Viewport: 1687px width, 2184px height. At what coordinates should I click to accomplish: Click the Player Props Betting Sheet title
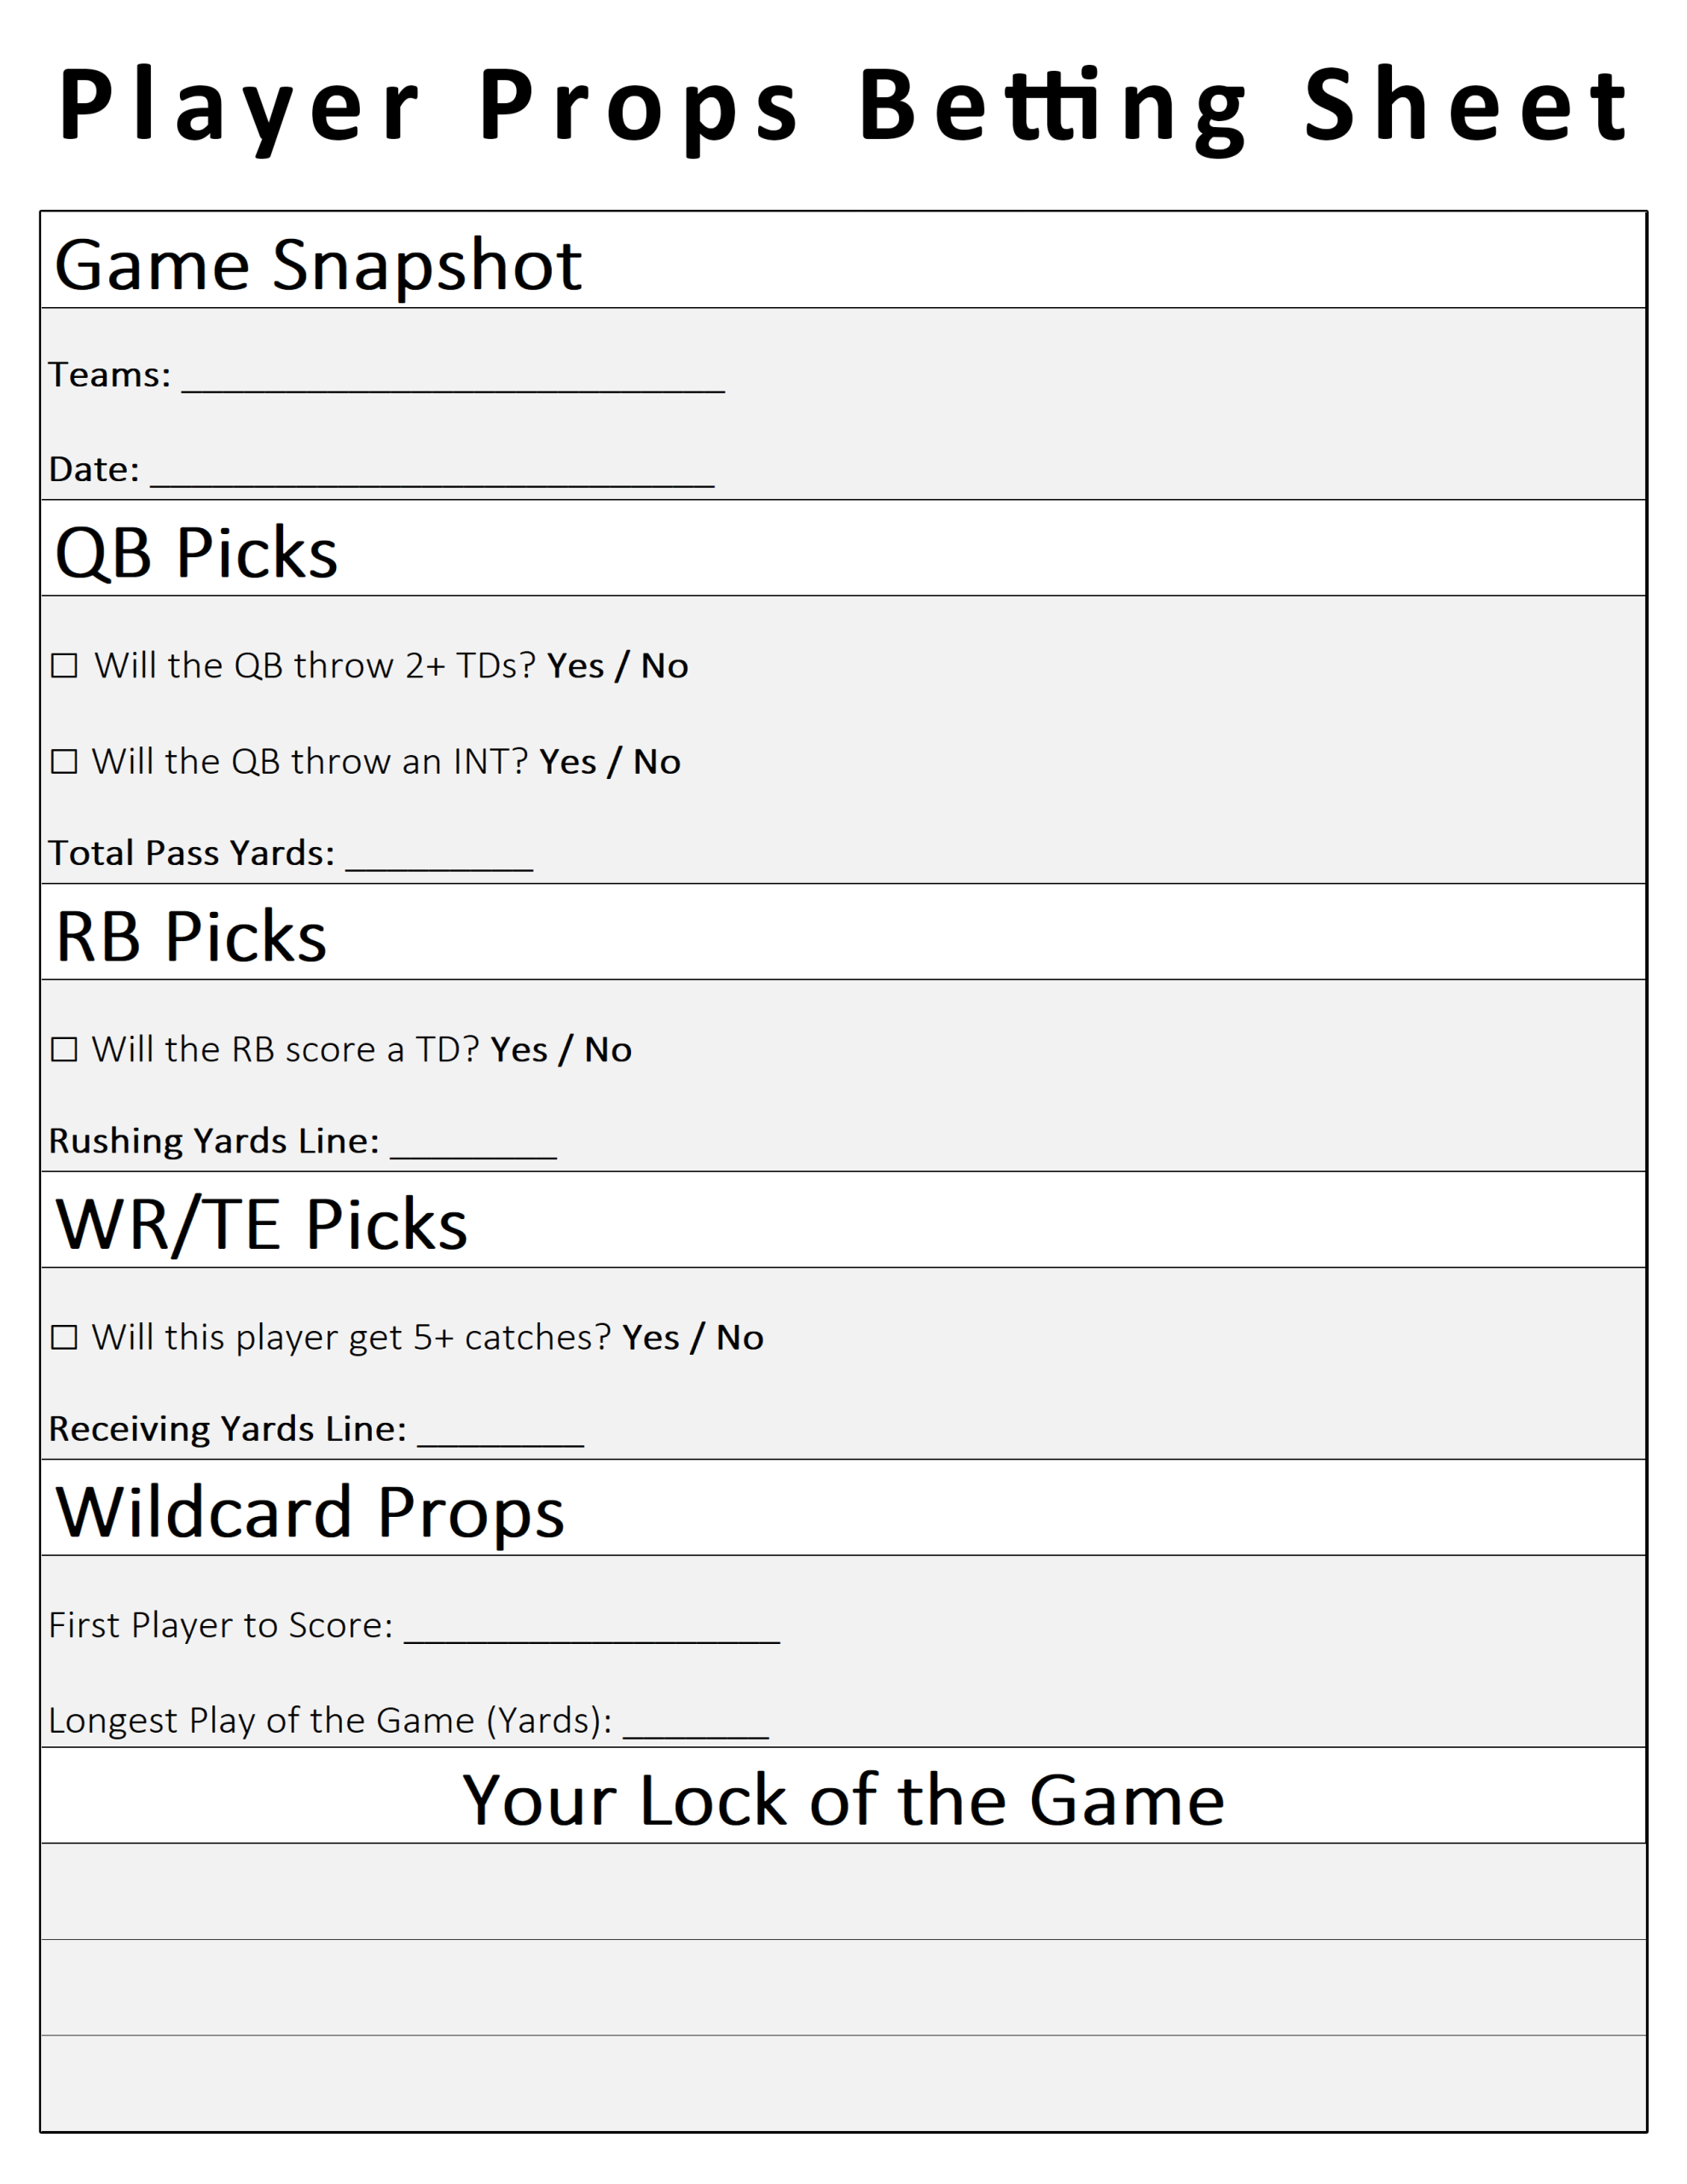843,106
